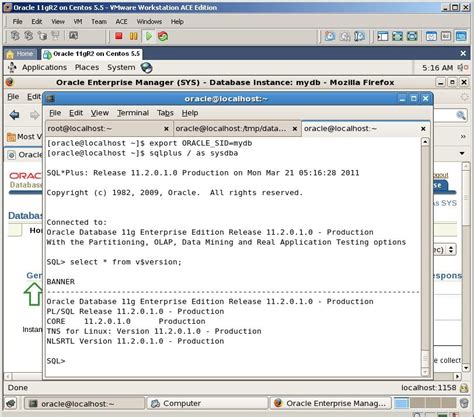Reset the virtual machine via reset icon
Screen dimensions: 474x417
163,36
